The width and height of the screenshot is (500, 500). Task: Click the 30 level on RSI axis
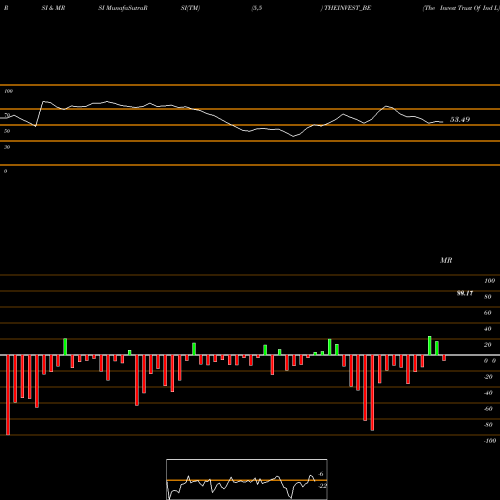pos(7,147)
